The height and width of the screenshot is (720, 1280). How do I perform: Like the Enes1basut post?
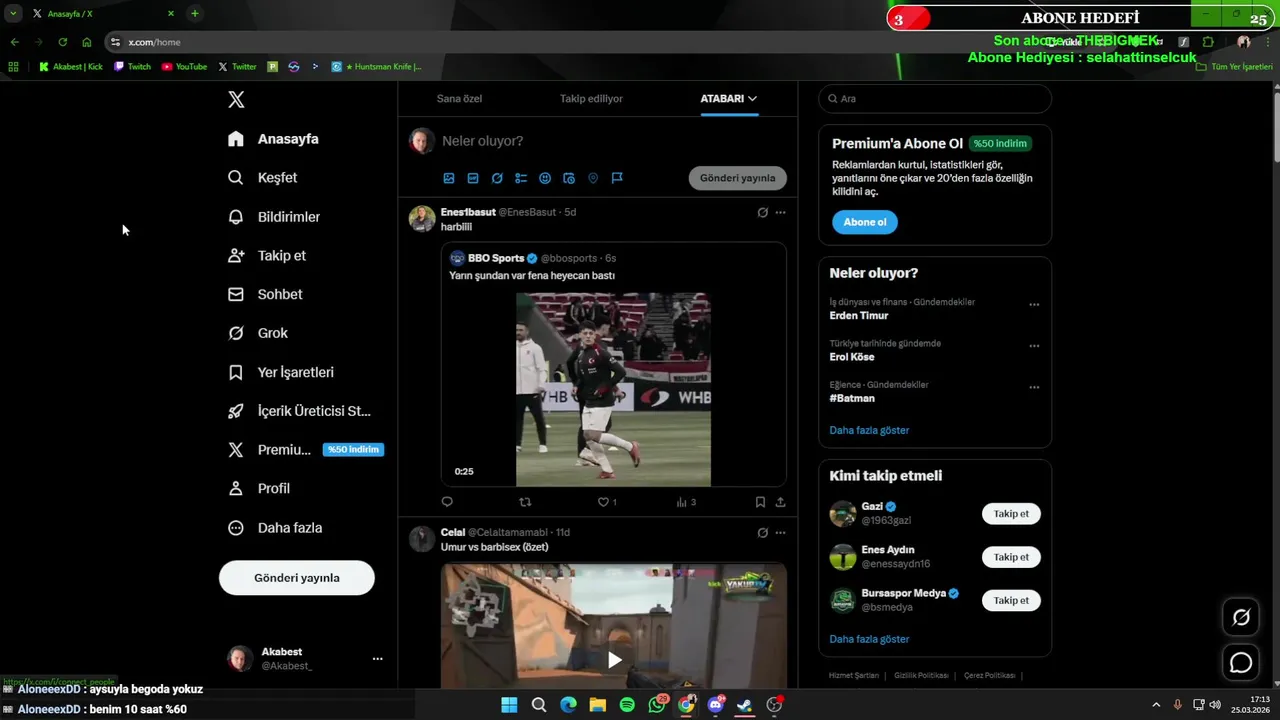(x=603, y=502)
